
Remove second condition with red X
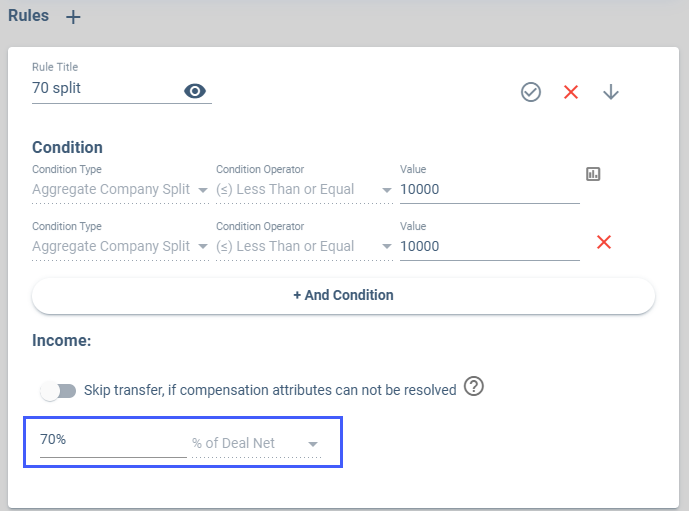[x=604, y=242]
